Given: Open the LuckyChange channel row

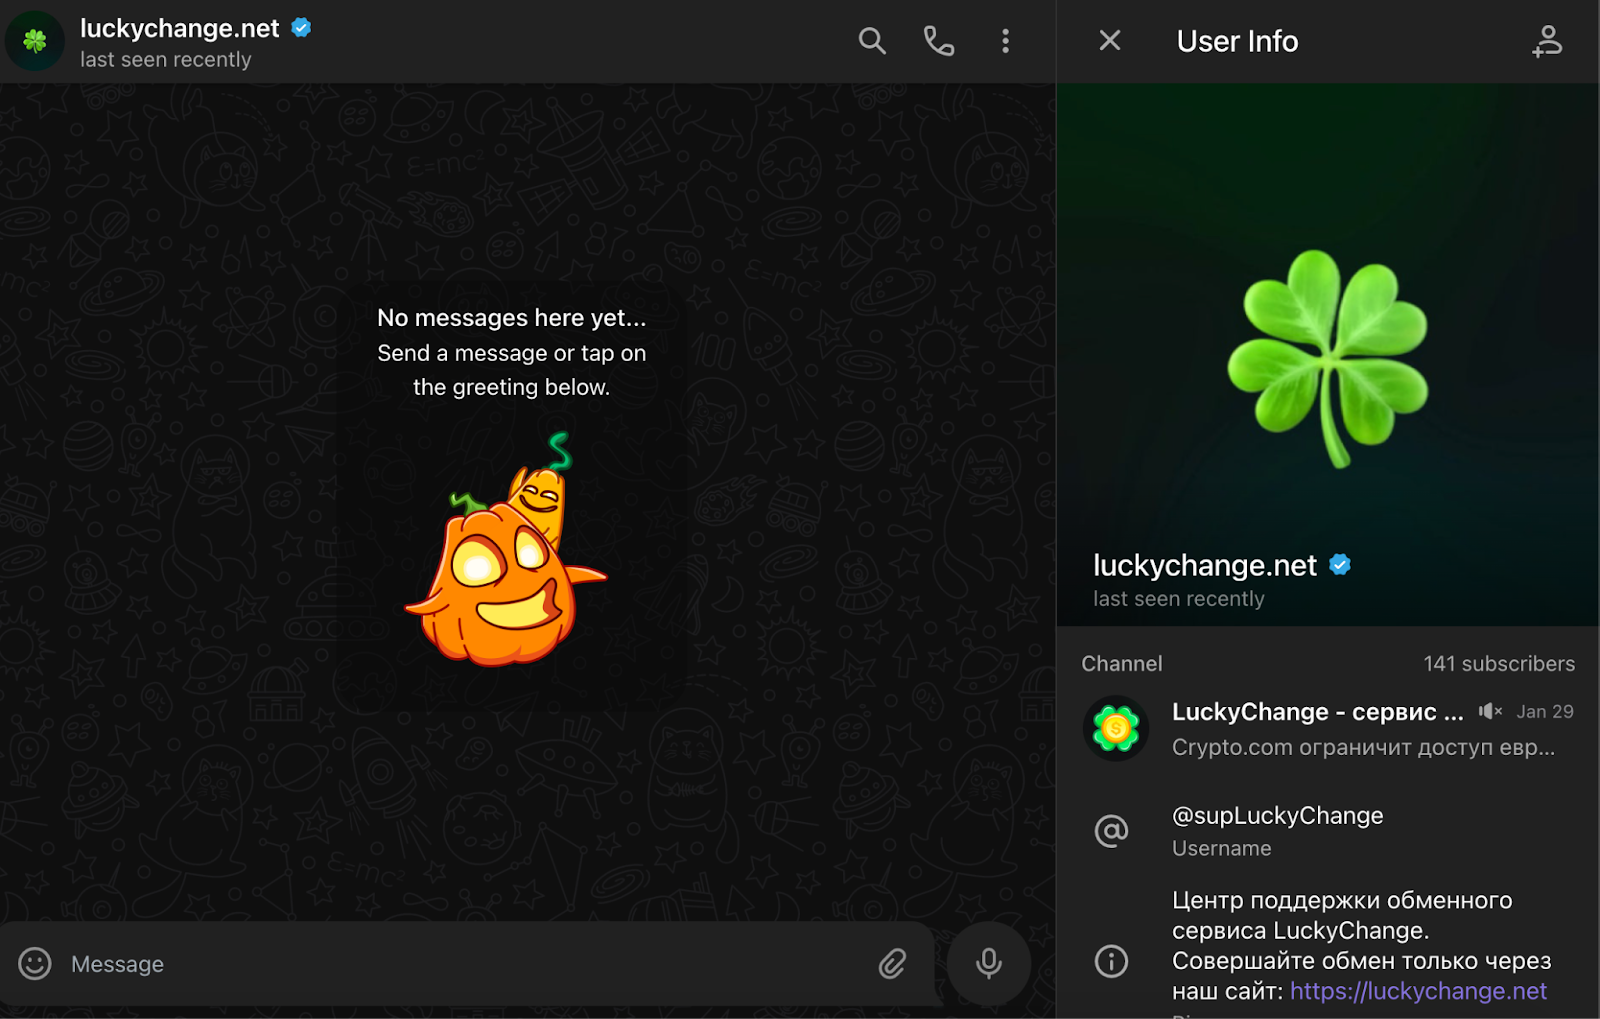Looking at the screenshot, I should pyautogui.click(x=1328, y=729).
